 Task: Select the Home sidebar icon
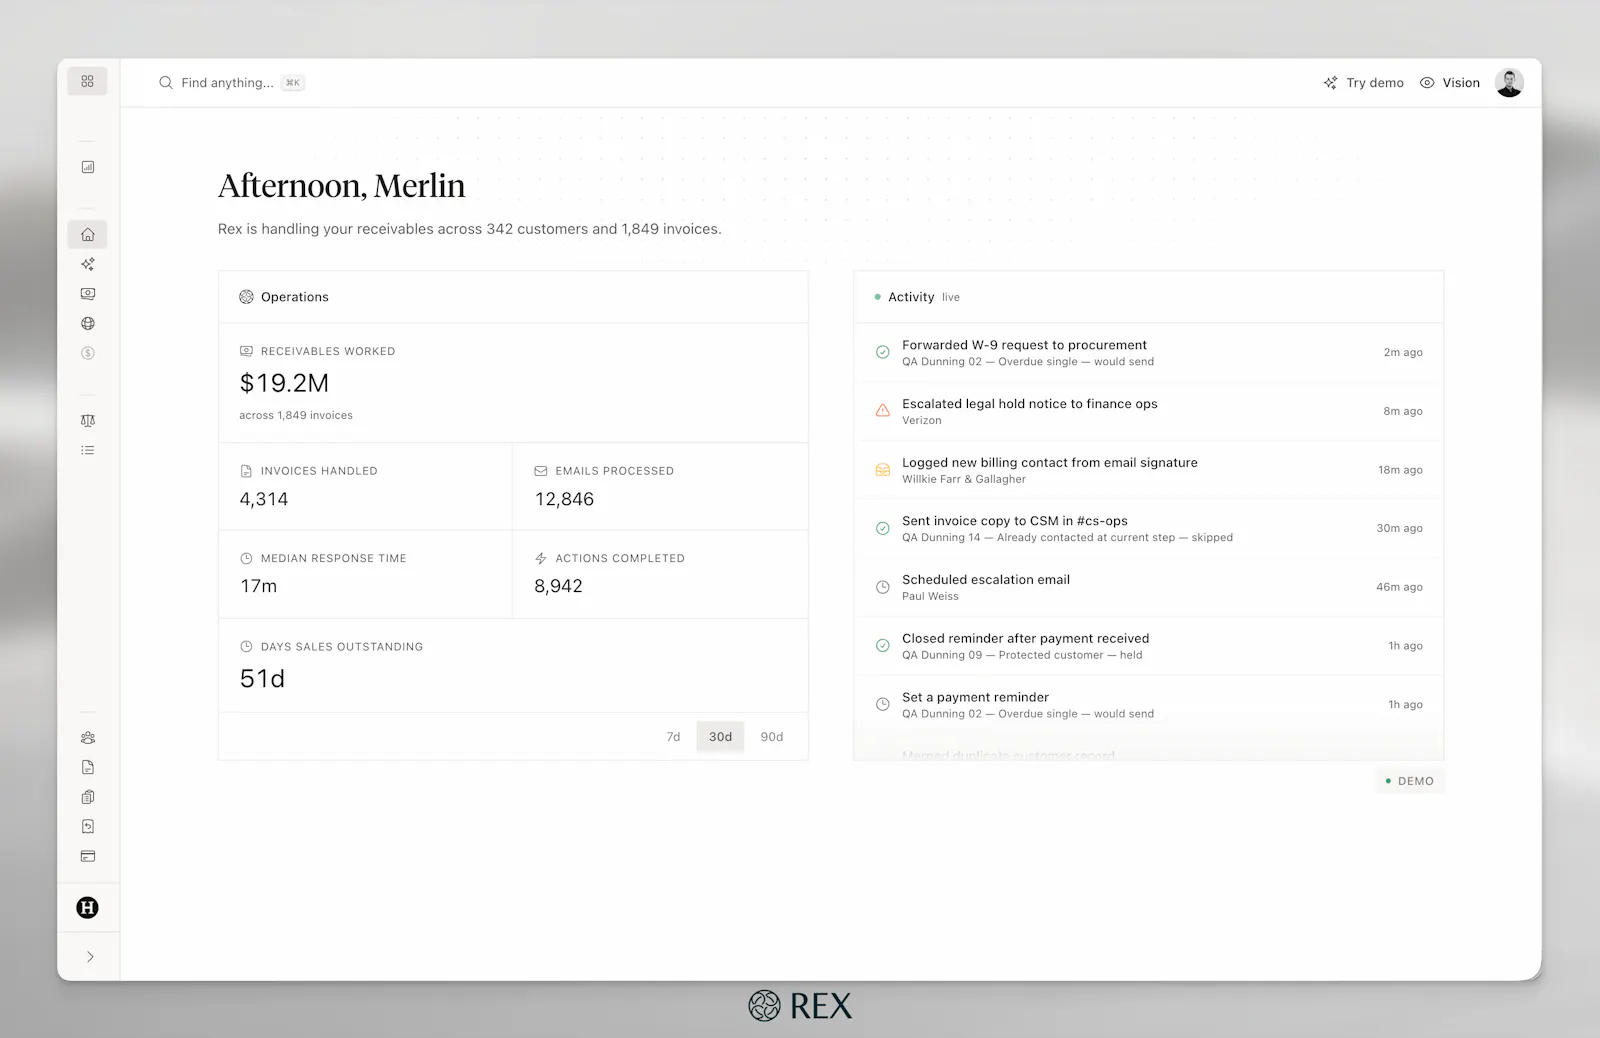87,234
